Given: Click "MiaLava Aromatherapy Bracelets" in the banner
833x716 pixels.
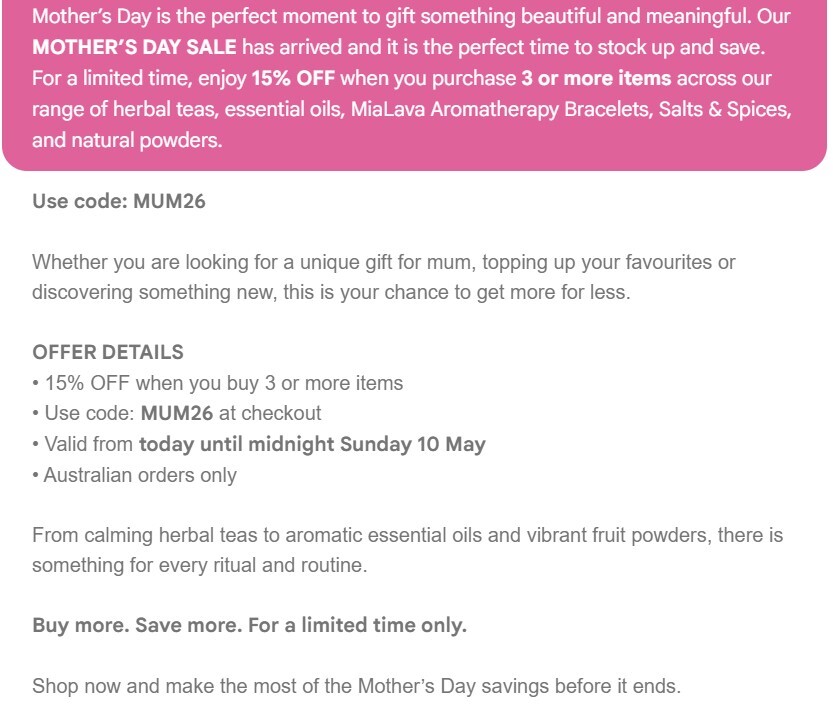Looking at the screenshot, I should click(x=499, y=110).
